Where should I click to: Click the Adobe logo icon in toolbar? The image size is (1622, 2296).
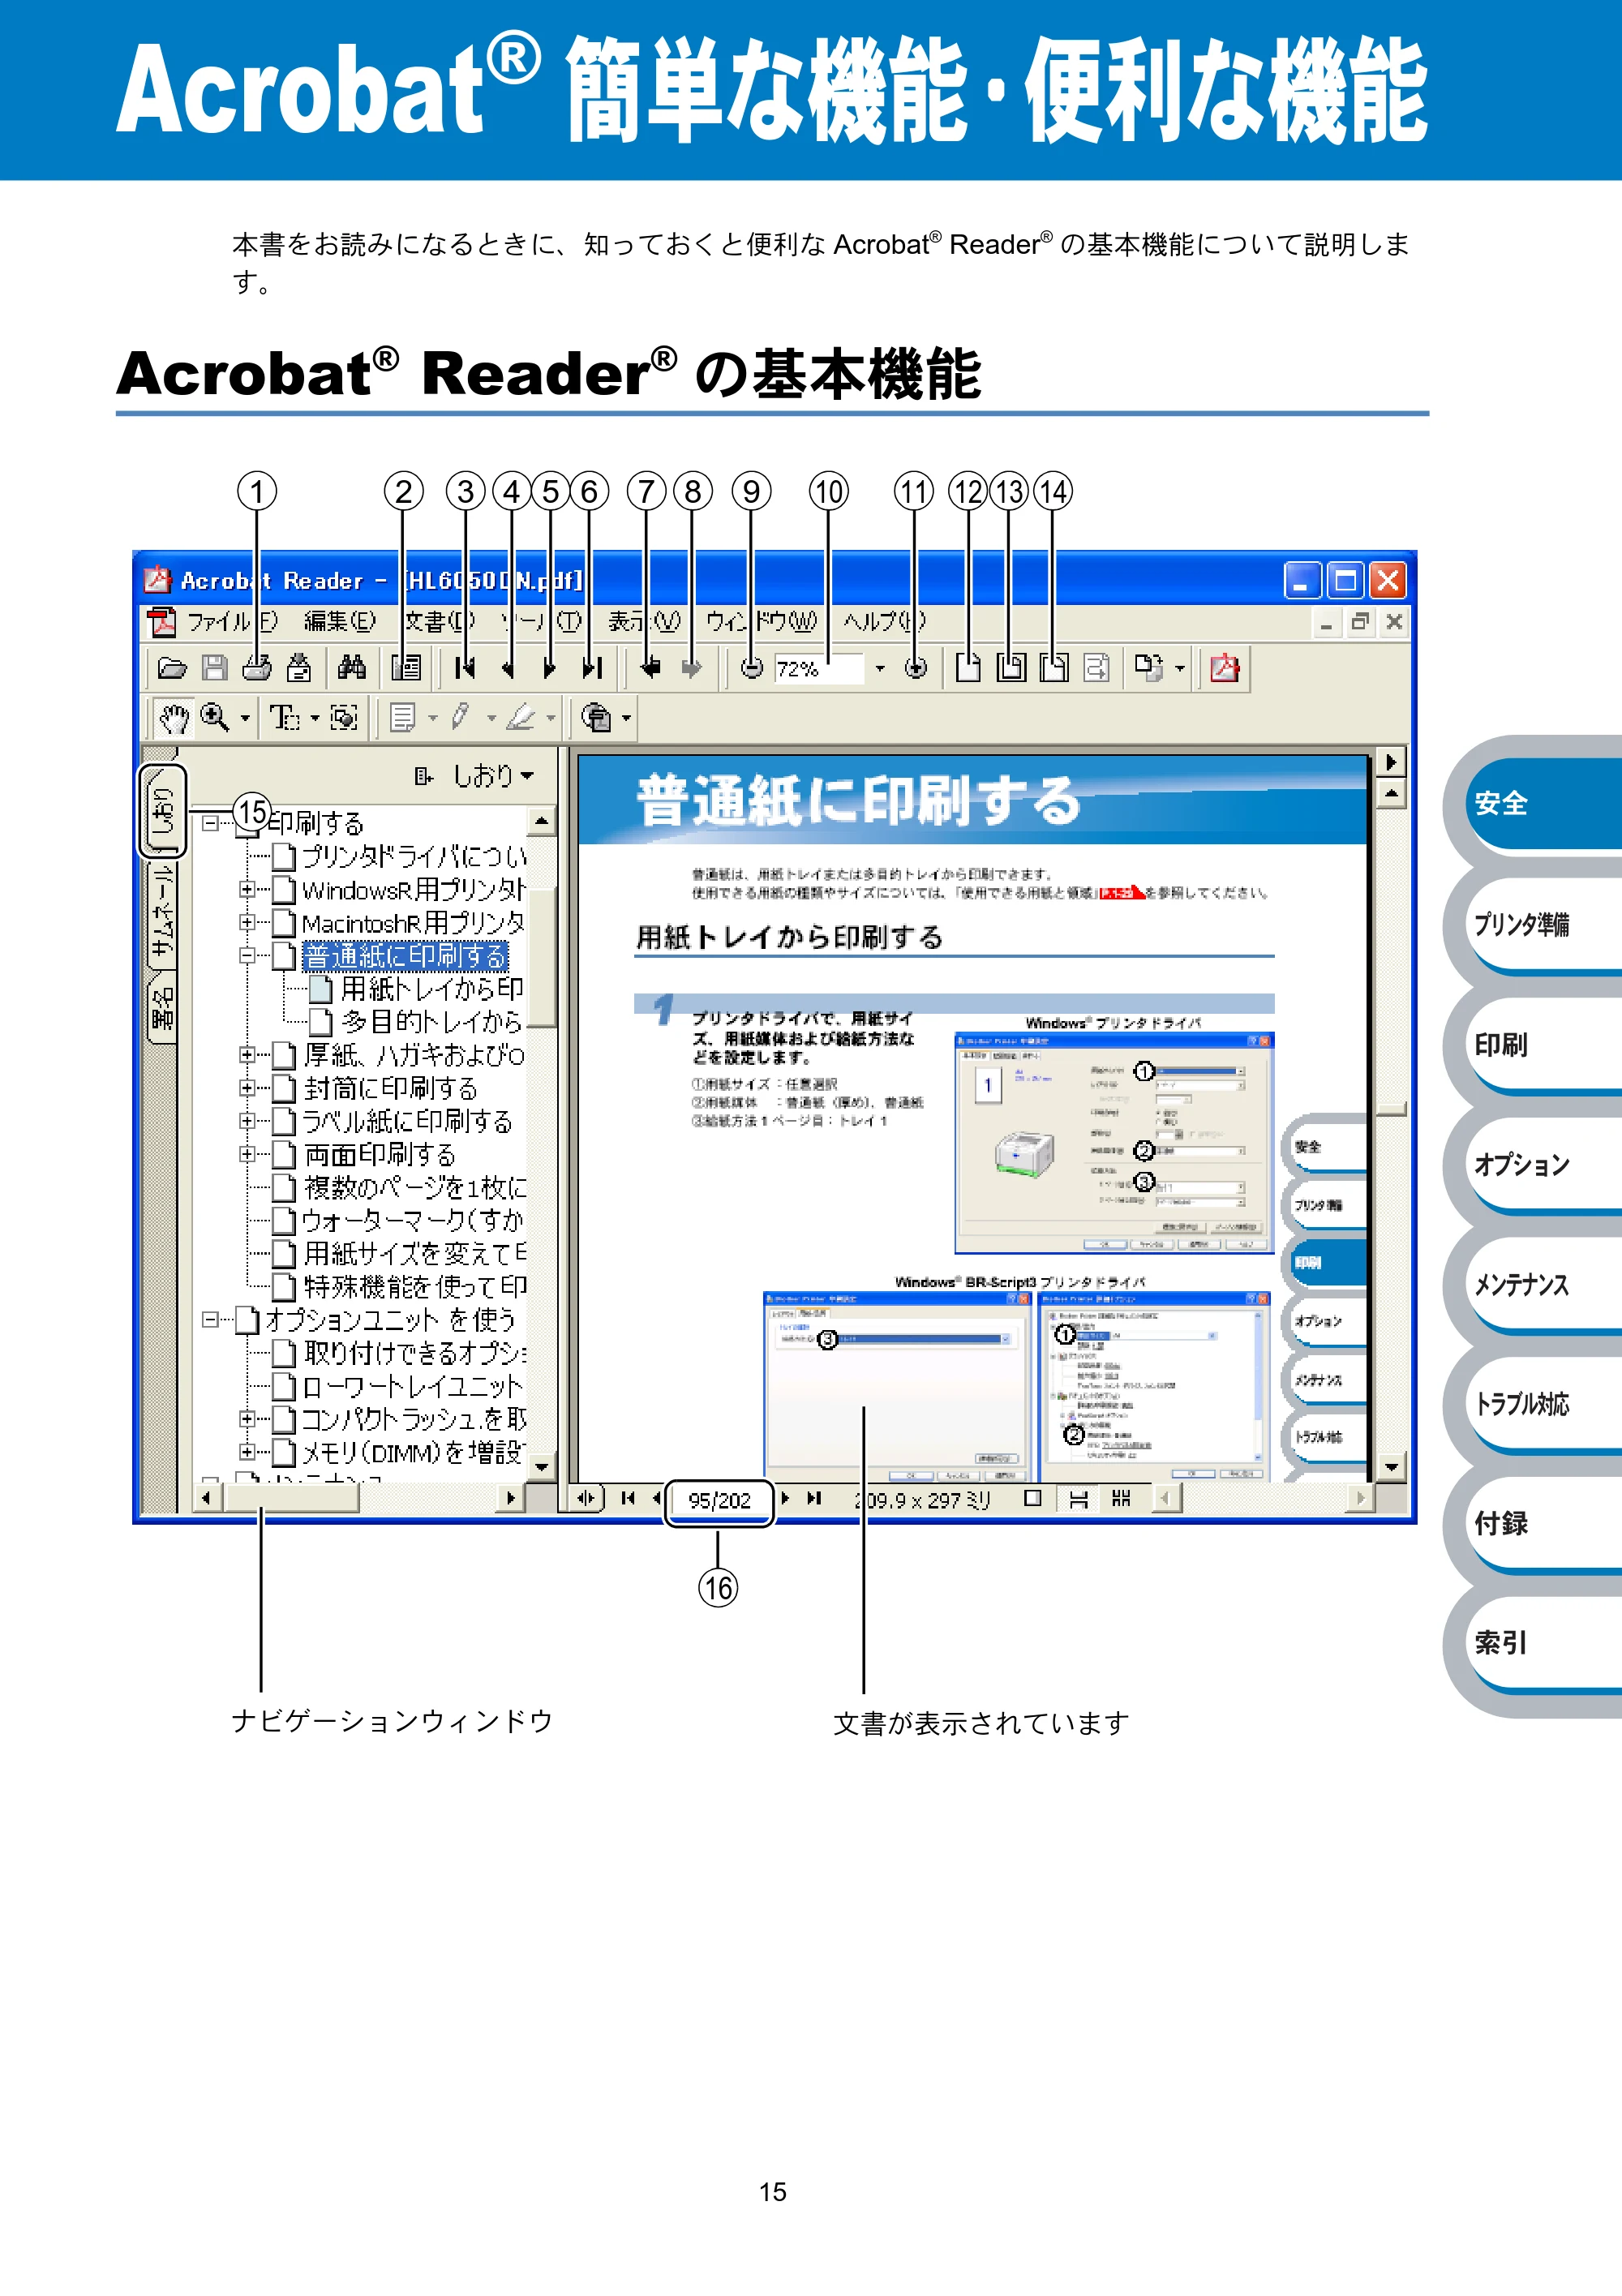pyautogui.click(x=1224, y=668)
